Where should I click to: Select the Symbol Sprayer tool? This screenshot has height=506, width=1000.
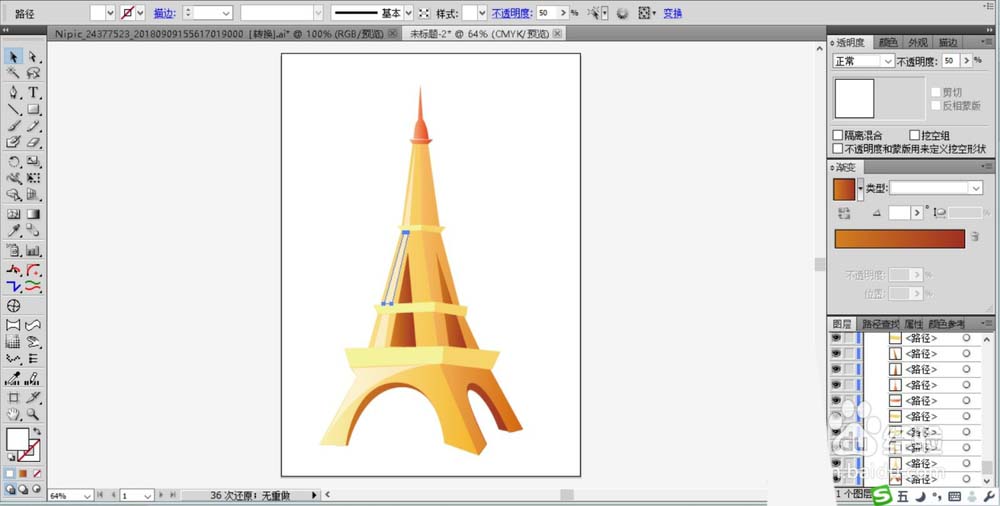13,251
